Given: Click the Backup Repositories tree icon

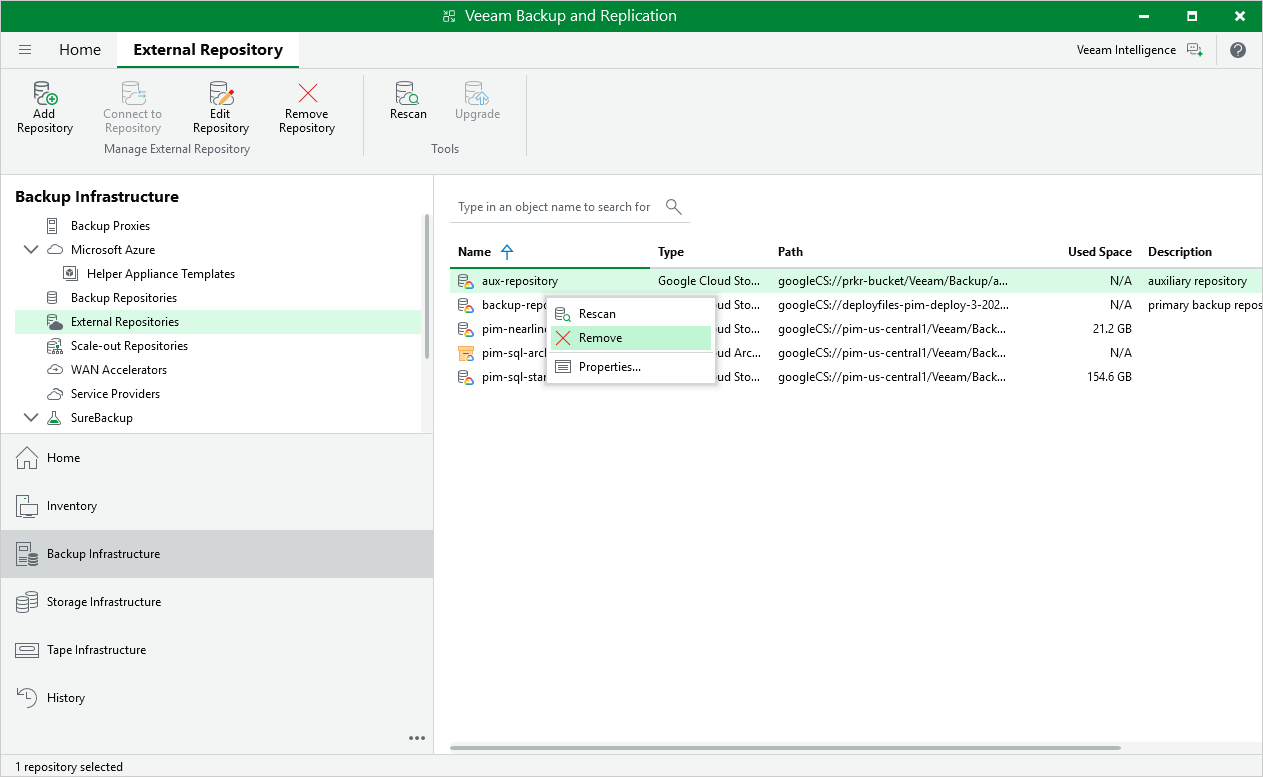Looking at the screenshot, I should pyautogui.click(x=53, y=298).
